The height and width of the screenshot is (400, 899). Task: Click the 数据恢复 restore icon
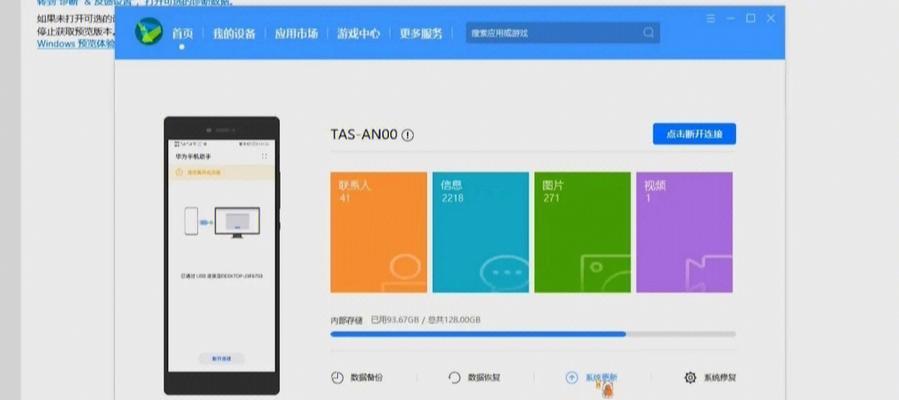click(454, 378)
